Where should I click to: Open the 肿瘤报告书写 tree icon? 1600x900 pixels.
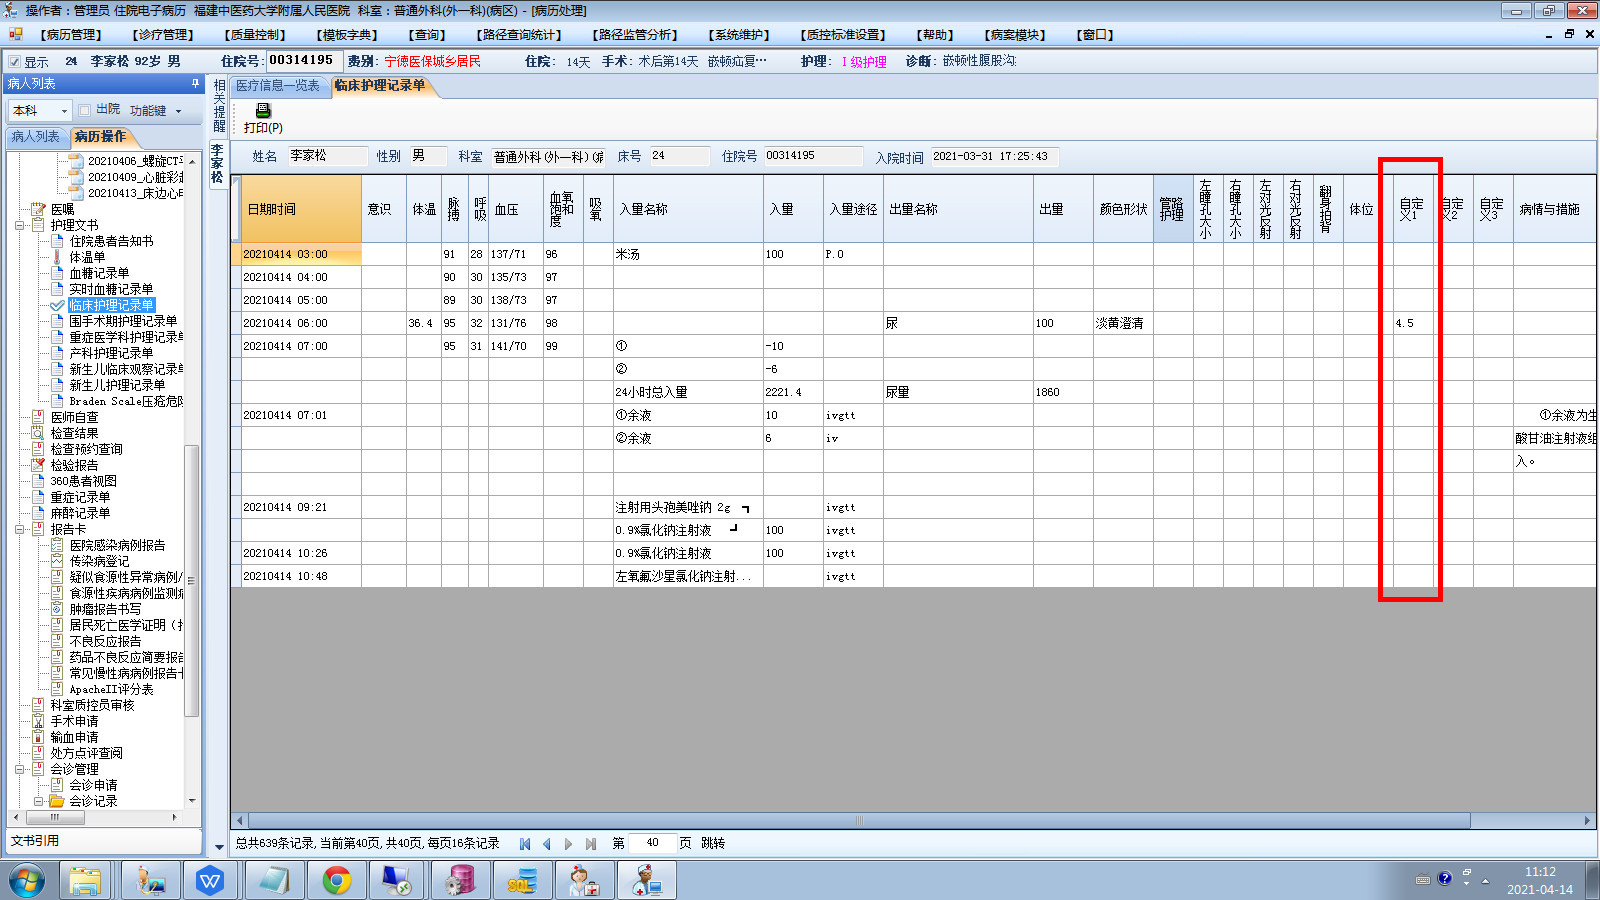[57, 609]
